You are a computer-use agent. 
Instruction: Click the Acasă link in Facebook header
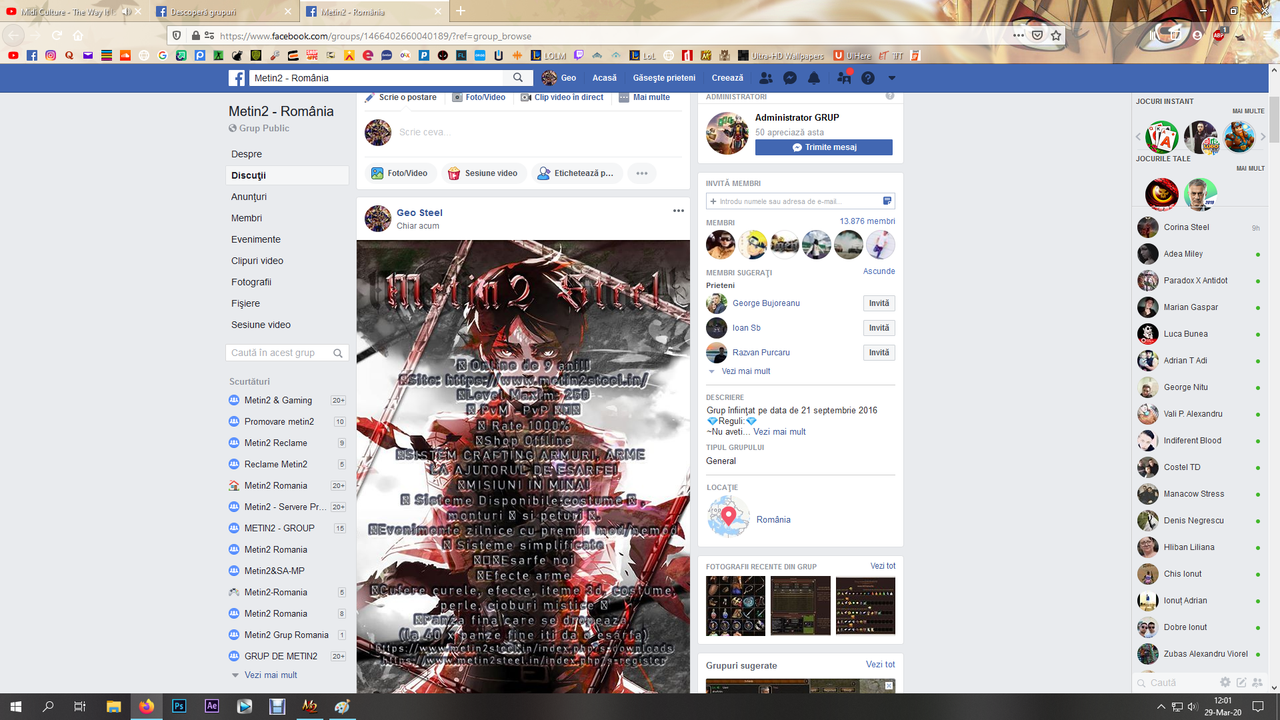pyautogui.click(x=604, y=78)
